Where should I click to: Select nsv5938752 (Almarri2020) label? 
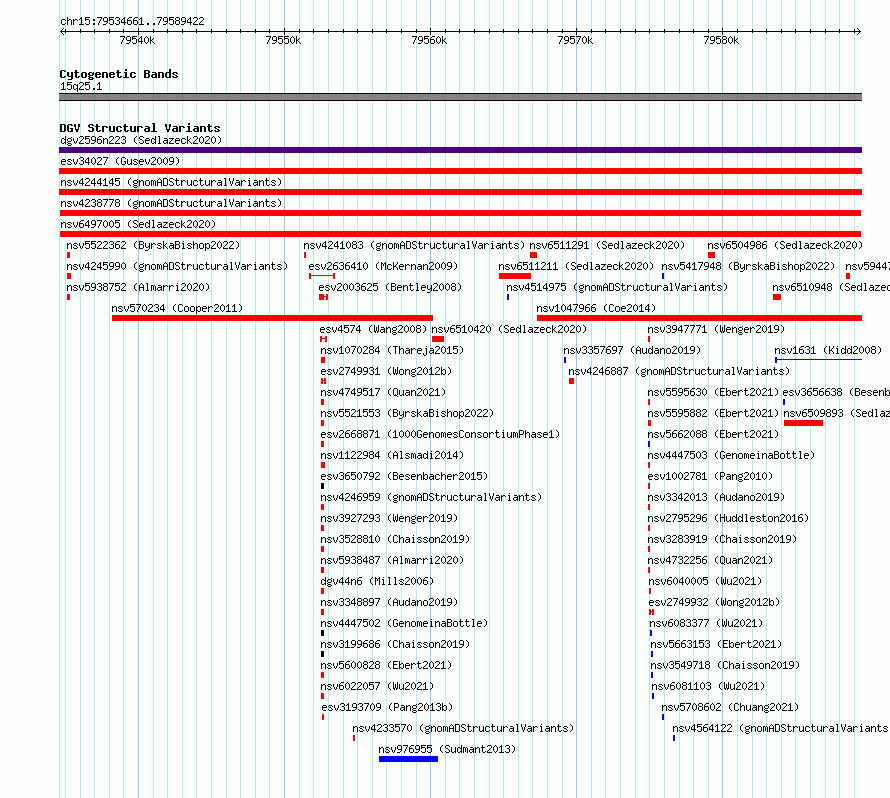(138, 287)
